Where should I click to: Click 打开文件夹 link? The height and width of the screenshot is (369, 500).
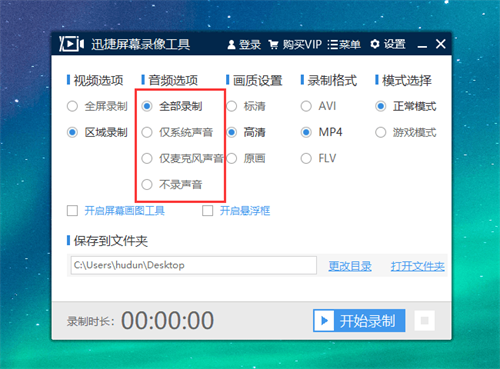tap(418, 266)
